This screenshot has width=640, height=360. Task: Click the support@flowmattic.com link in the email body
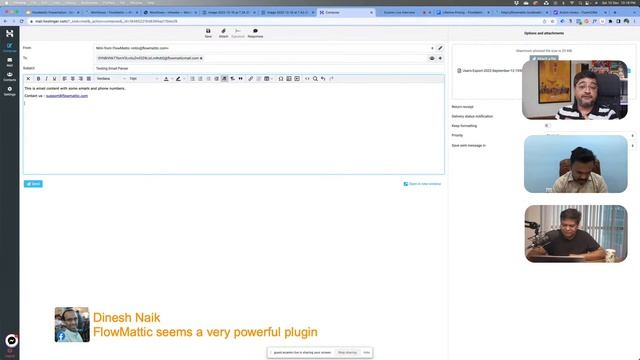point(67,96)
